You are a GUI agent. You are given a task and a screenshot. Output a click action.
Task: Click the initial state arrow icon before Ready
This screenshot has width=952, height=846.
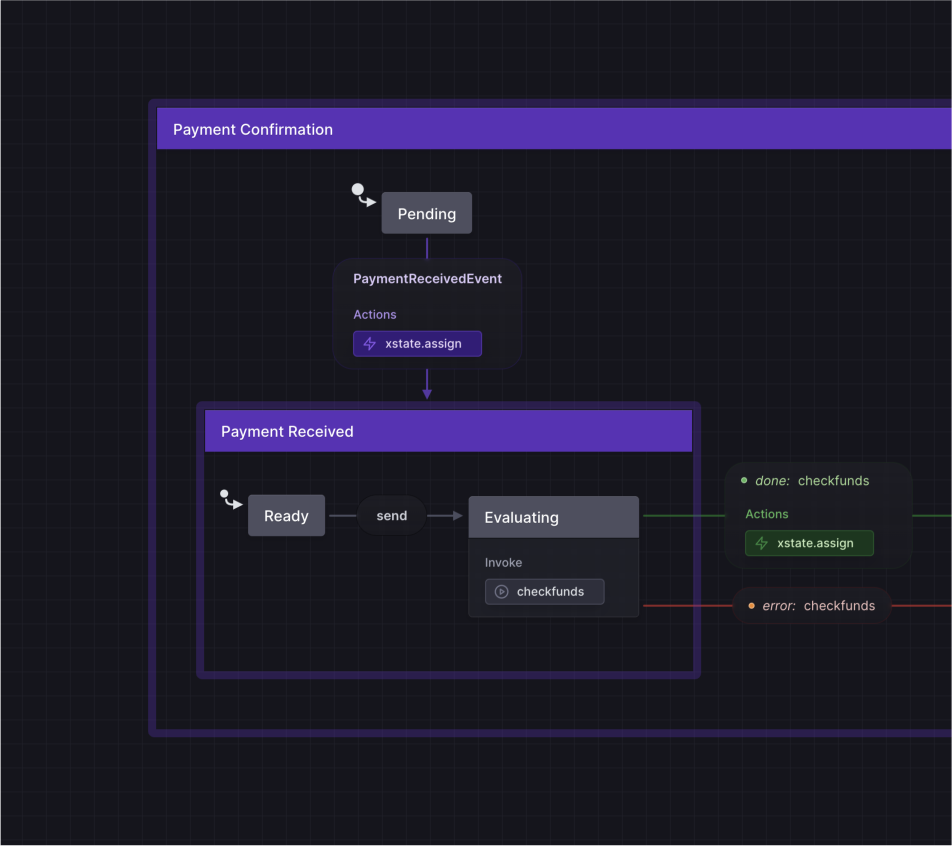click(230, 499)
